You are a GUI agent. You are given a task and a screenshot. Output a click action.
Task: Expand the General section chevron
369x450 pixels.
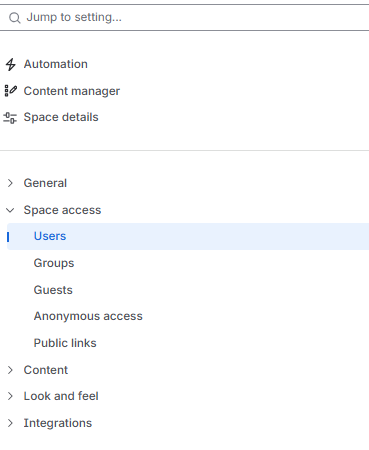[x=10, y=183]
